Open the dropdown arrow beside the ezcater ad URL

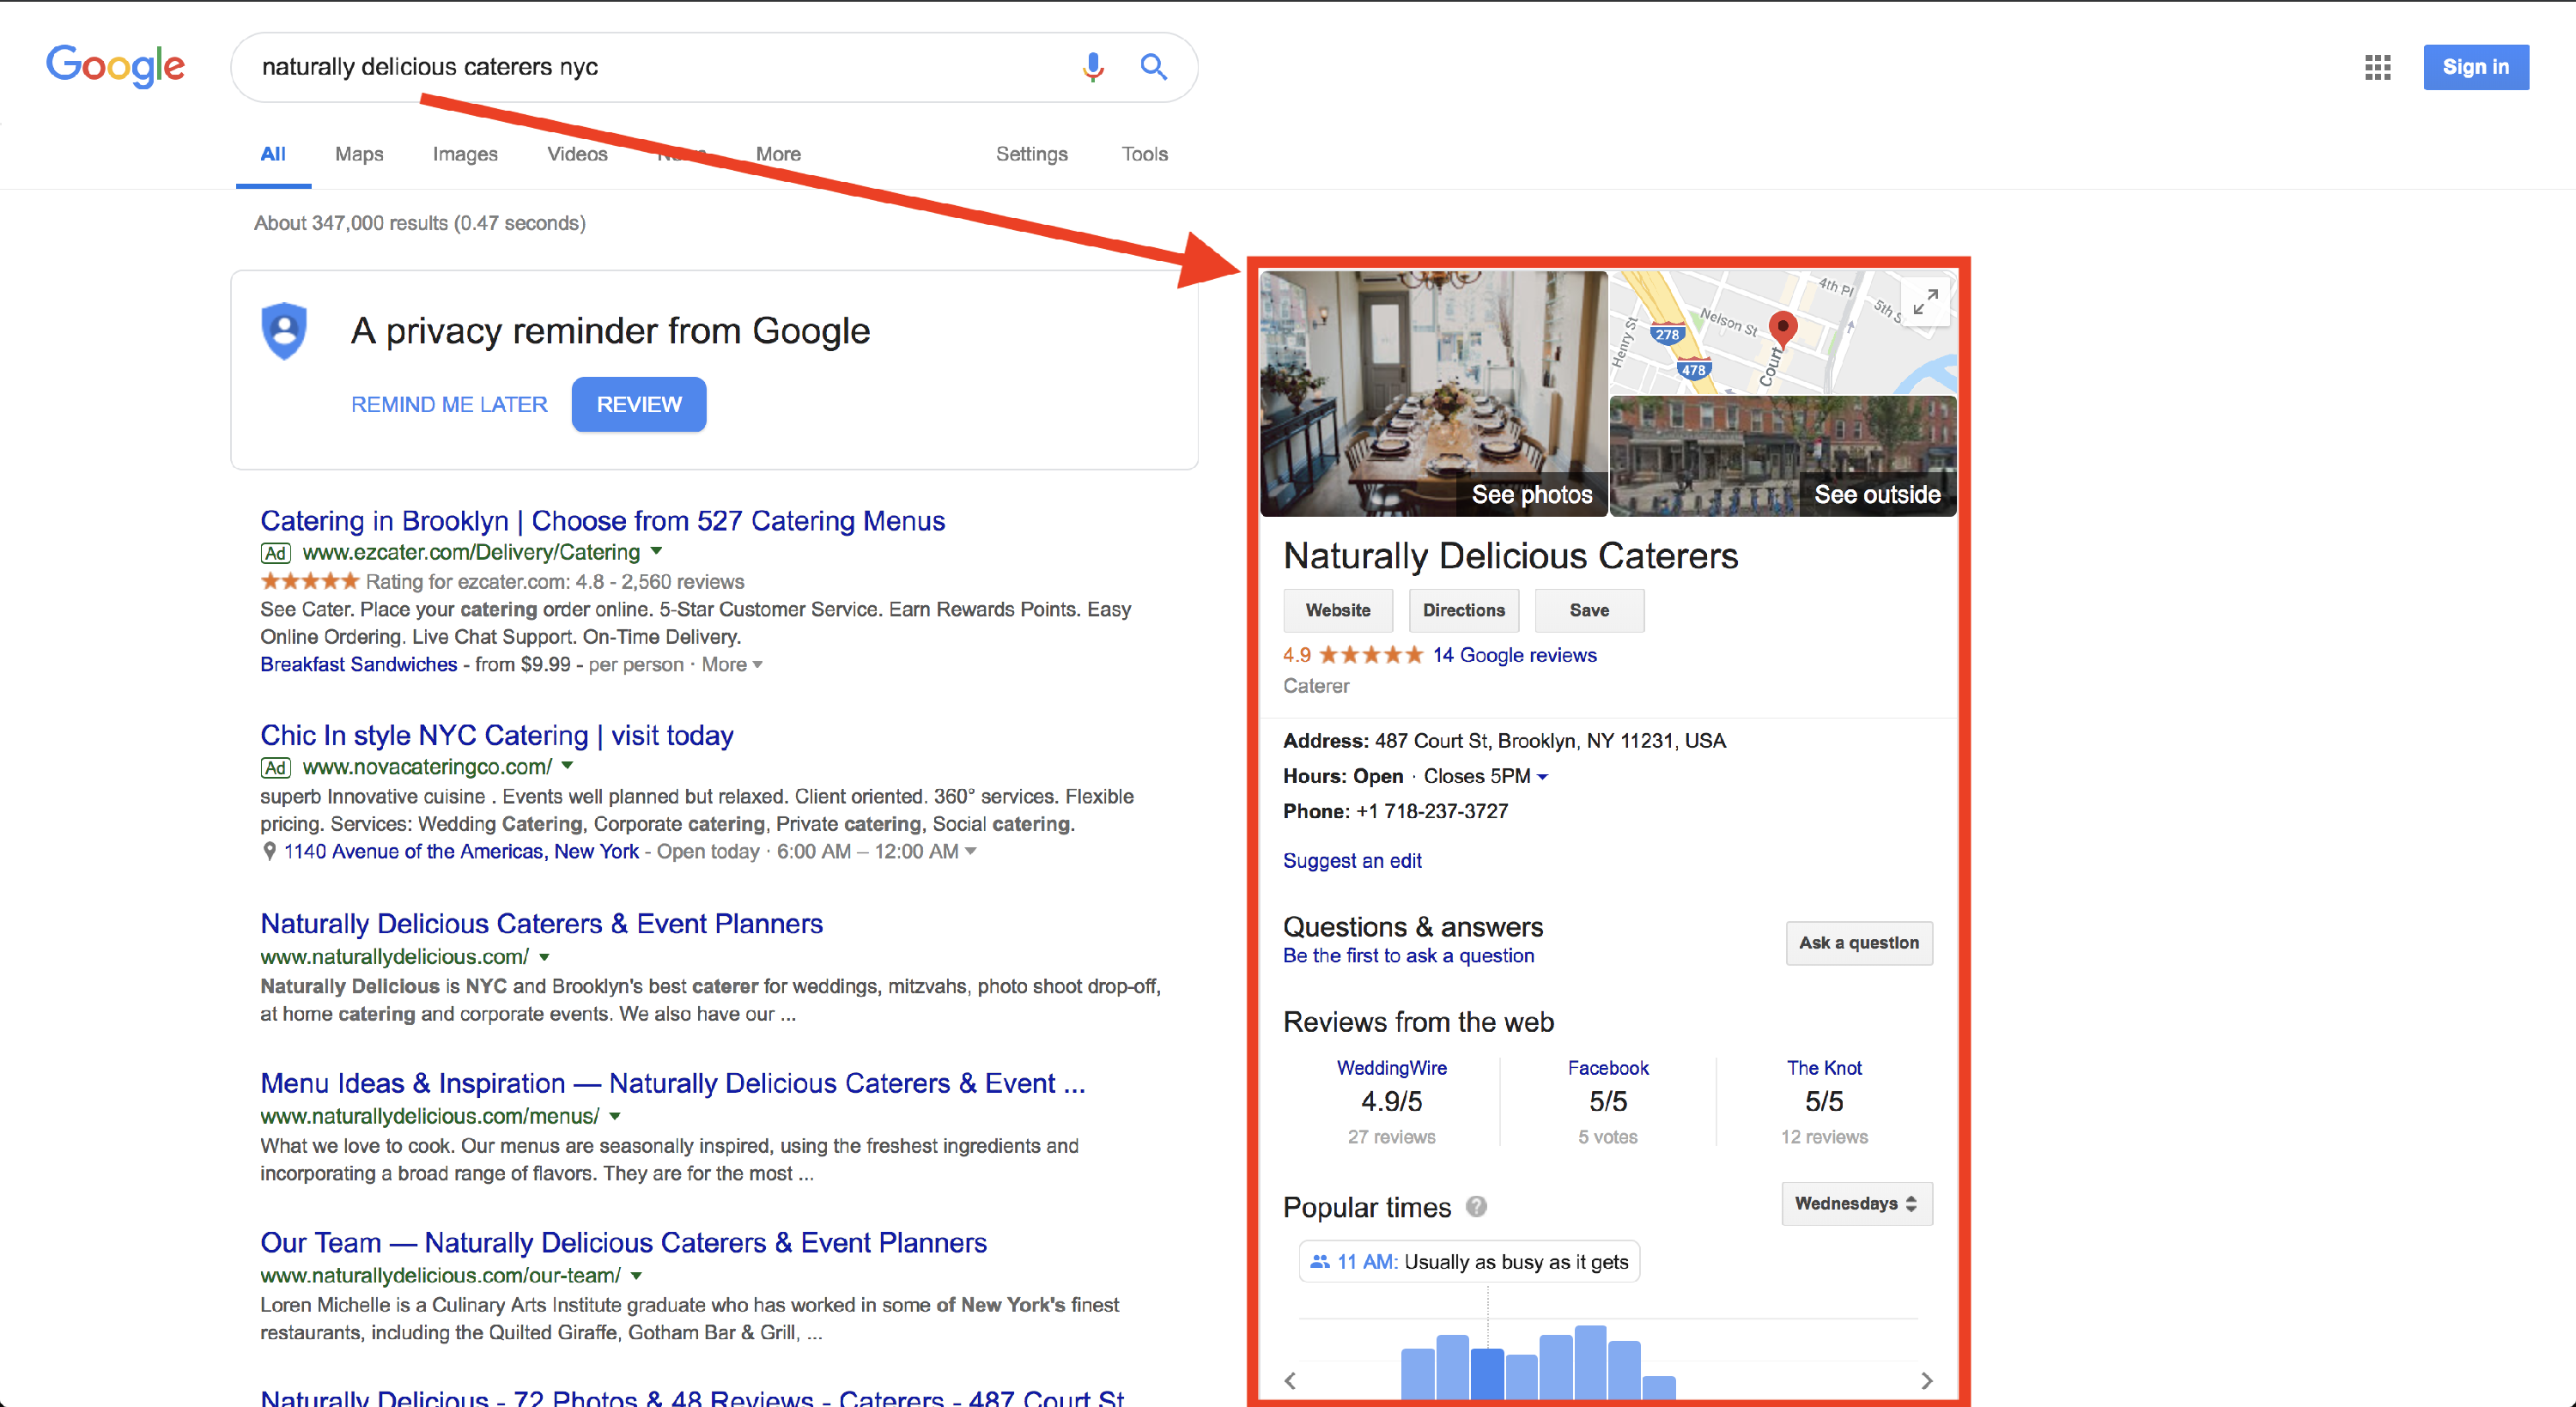(x=656, y=552)
